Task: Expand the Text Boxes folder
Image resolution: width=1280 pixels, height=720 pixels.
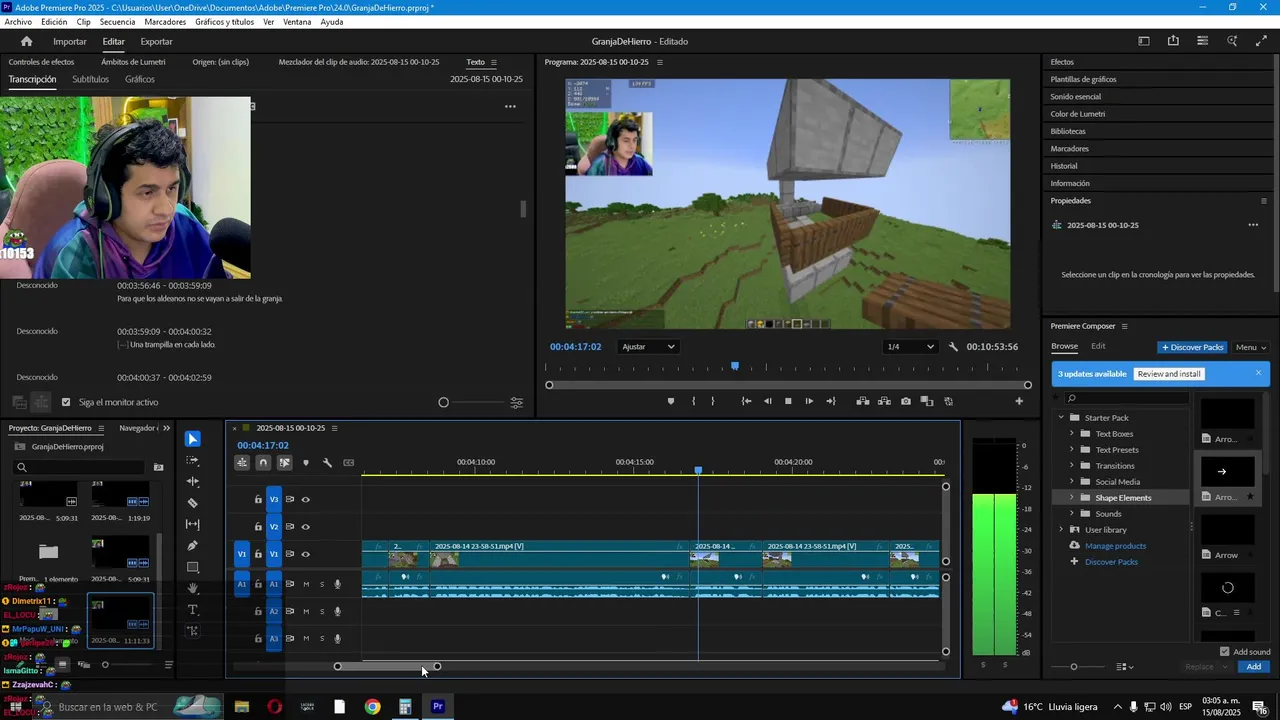Action: (x=1072, y=434)
